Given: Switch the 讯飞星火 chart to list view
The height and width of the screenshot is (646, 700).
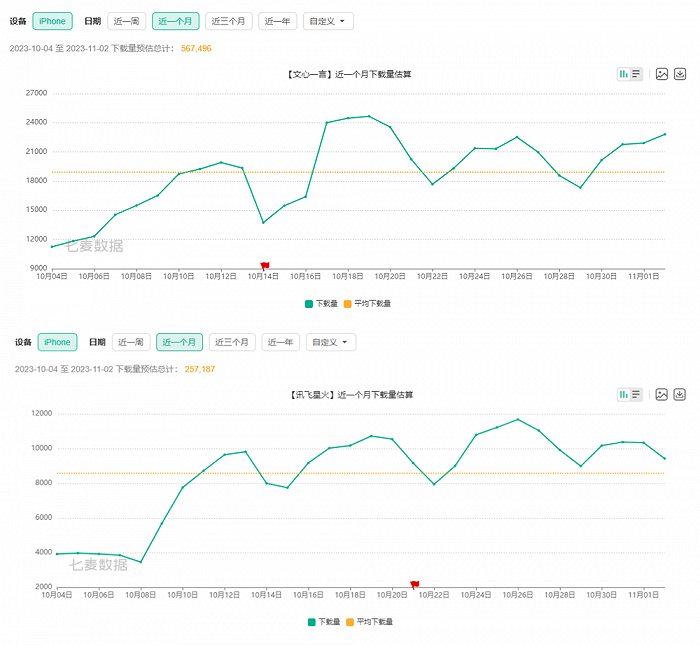Looking at the screenshot, I should point(636,395).
